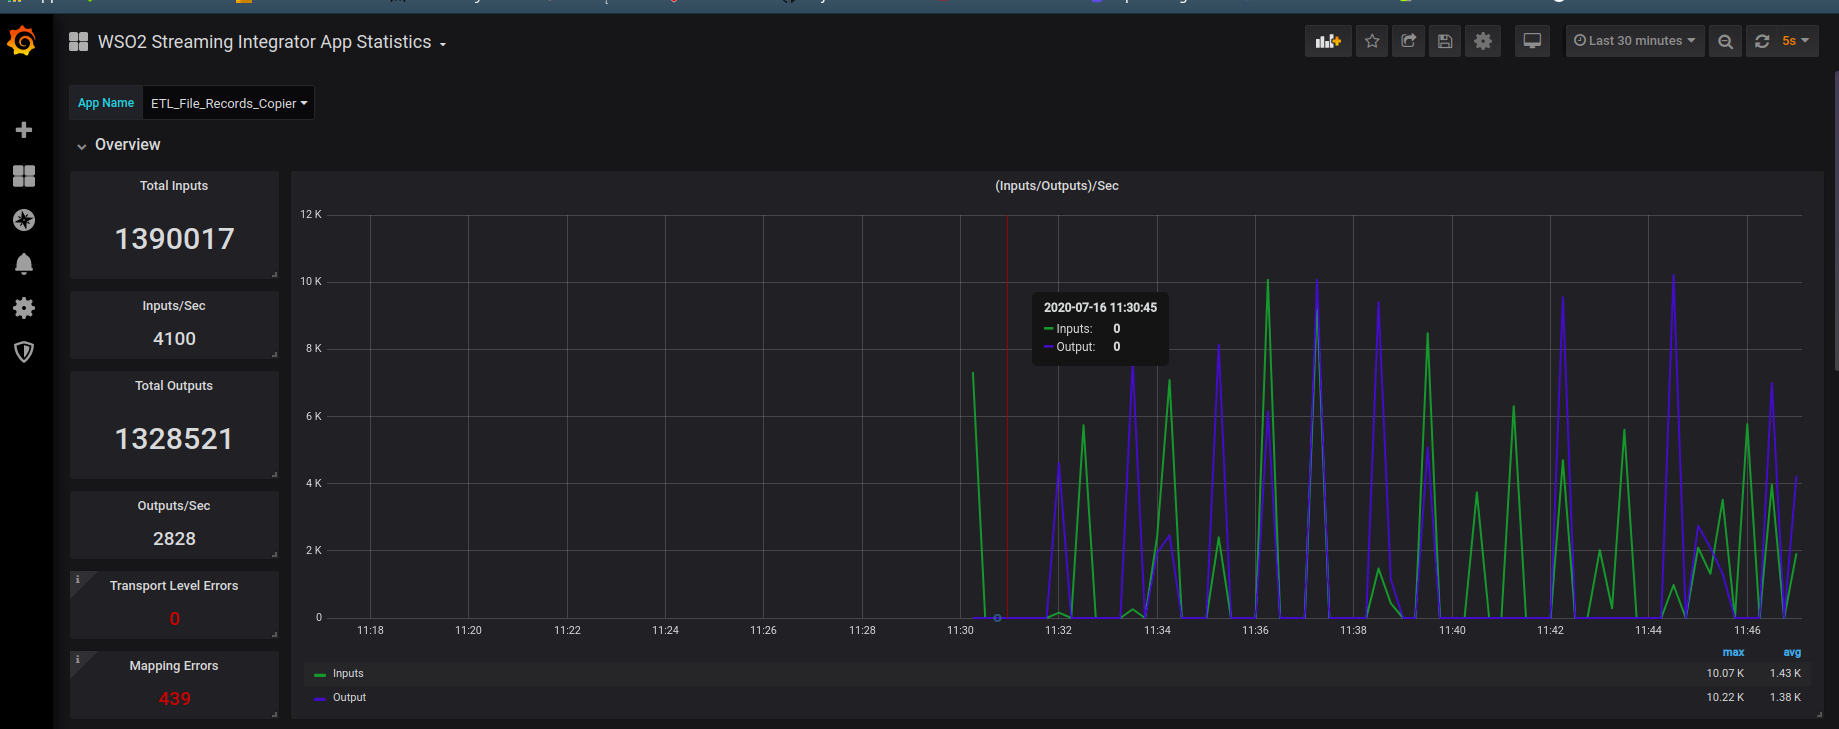Open the (Inputs/Outputs)/Sec panel title menu
The height and width of the screenshot is (729, 1839).
[x=1056, y=186]
